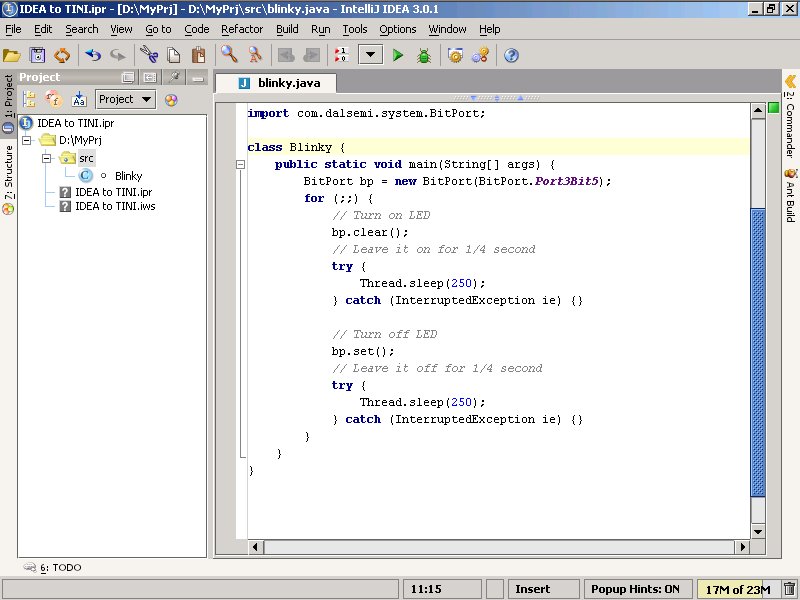Image resolution: width=800 pixels, height=600 pixels.
Task: Collapse the src folder node
Action: tap(47, 158)
